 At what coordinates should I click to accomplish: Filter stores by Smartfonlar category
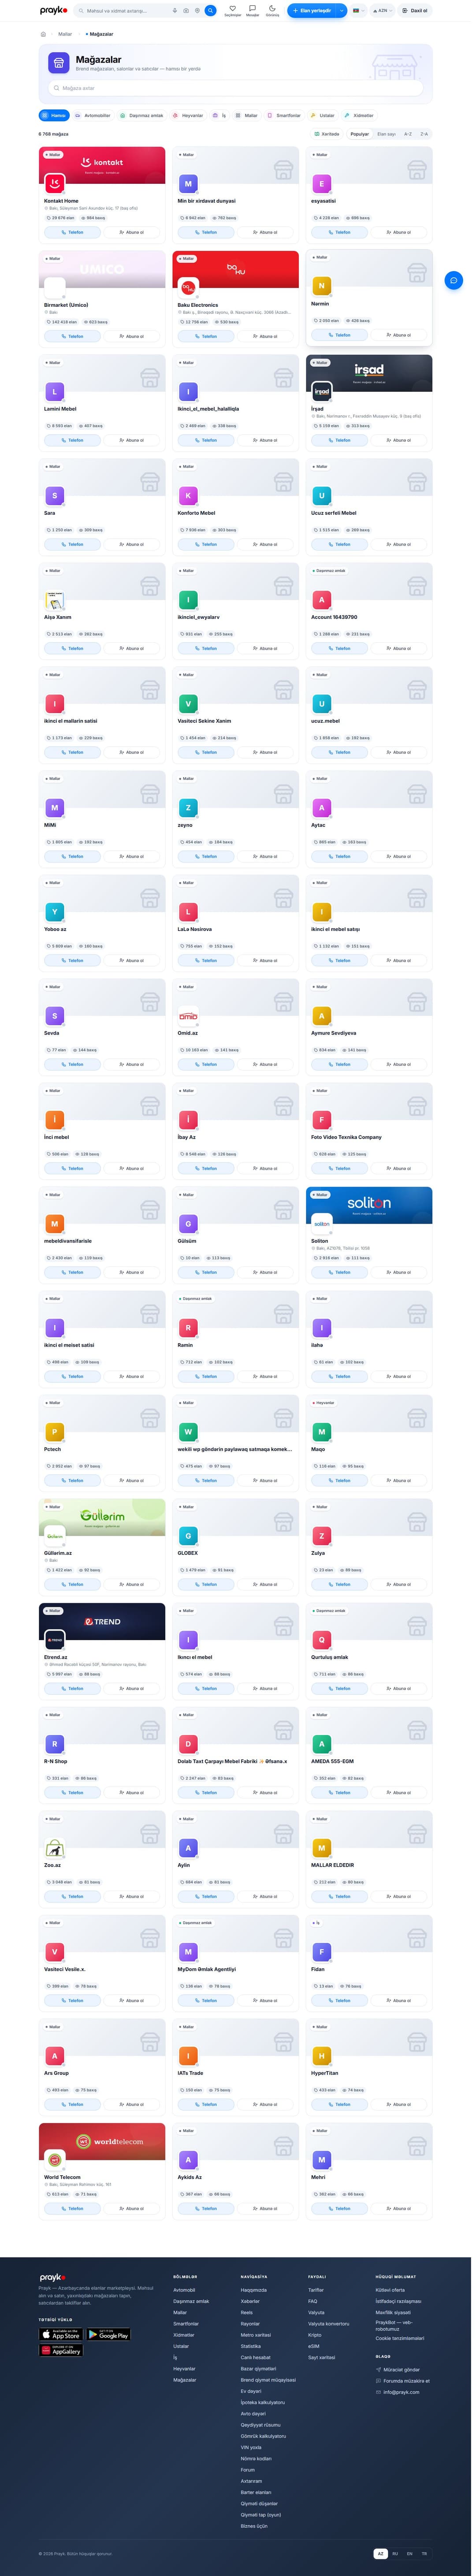tap(284, 115)
